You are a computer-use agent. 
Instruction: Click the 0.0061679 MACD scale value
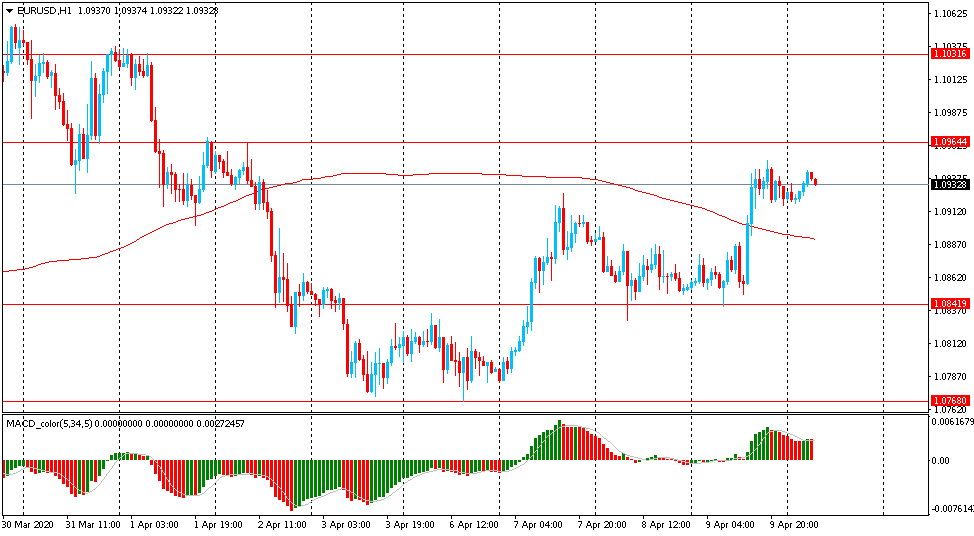point(951,422)
